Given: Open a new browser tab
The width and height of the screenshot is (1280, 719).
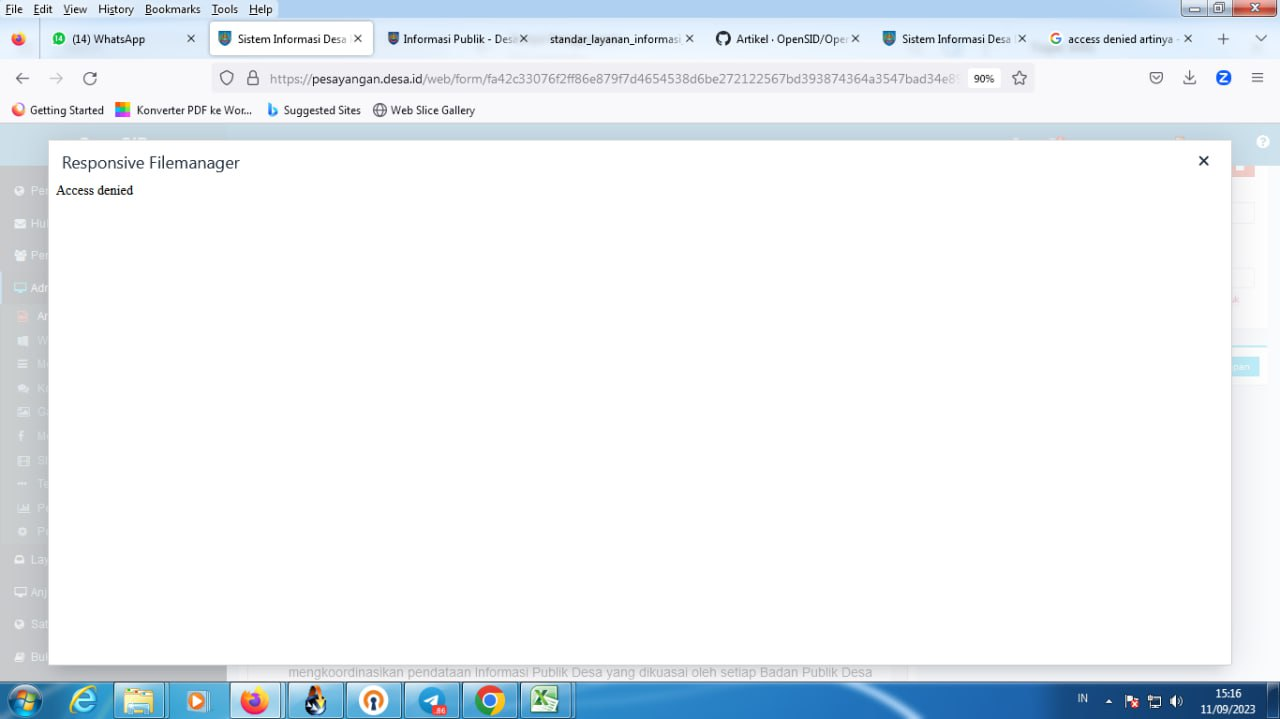Looking at the screenshot, I should [1223, 39].
